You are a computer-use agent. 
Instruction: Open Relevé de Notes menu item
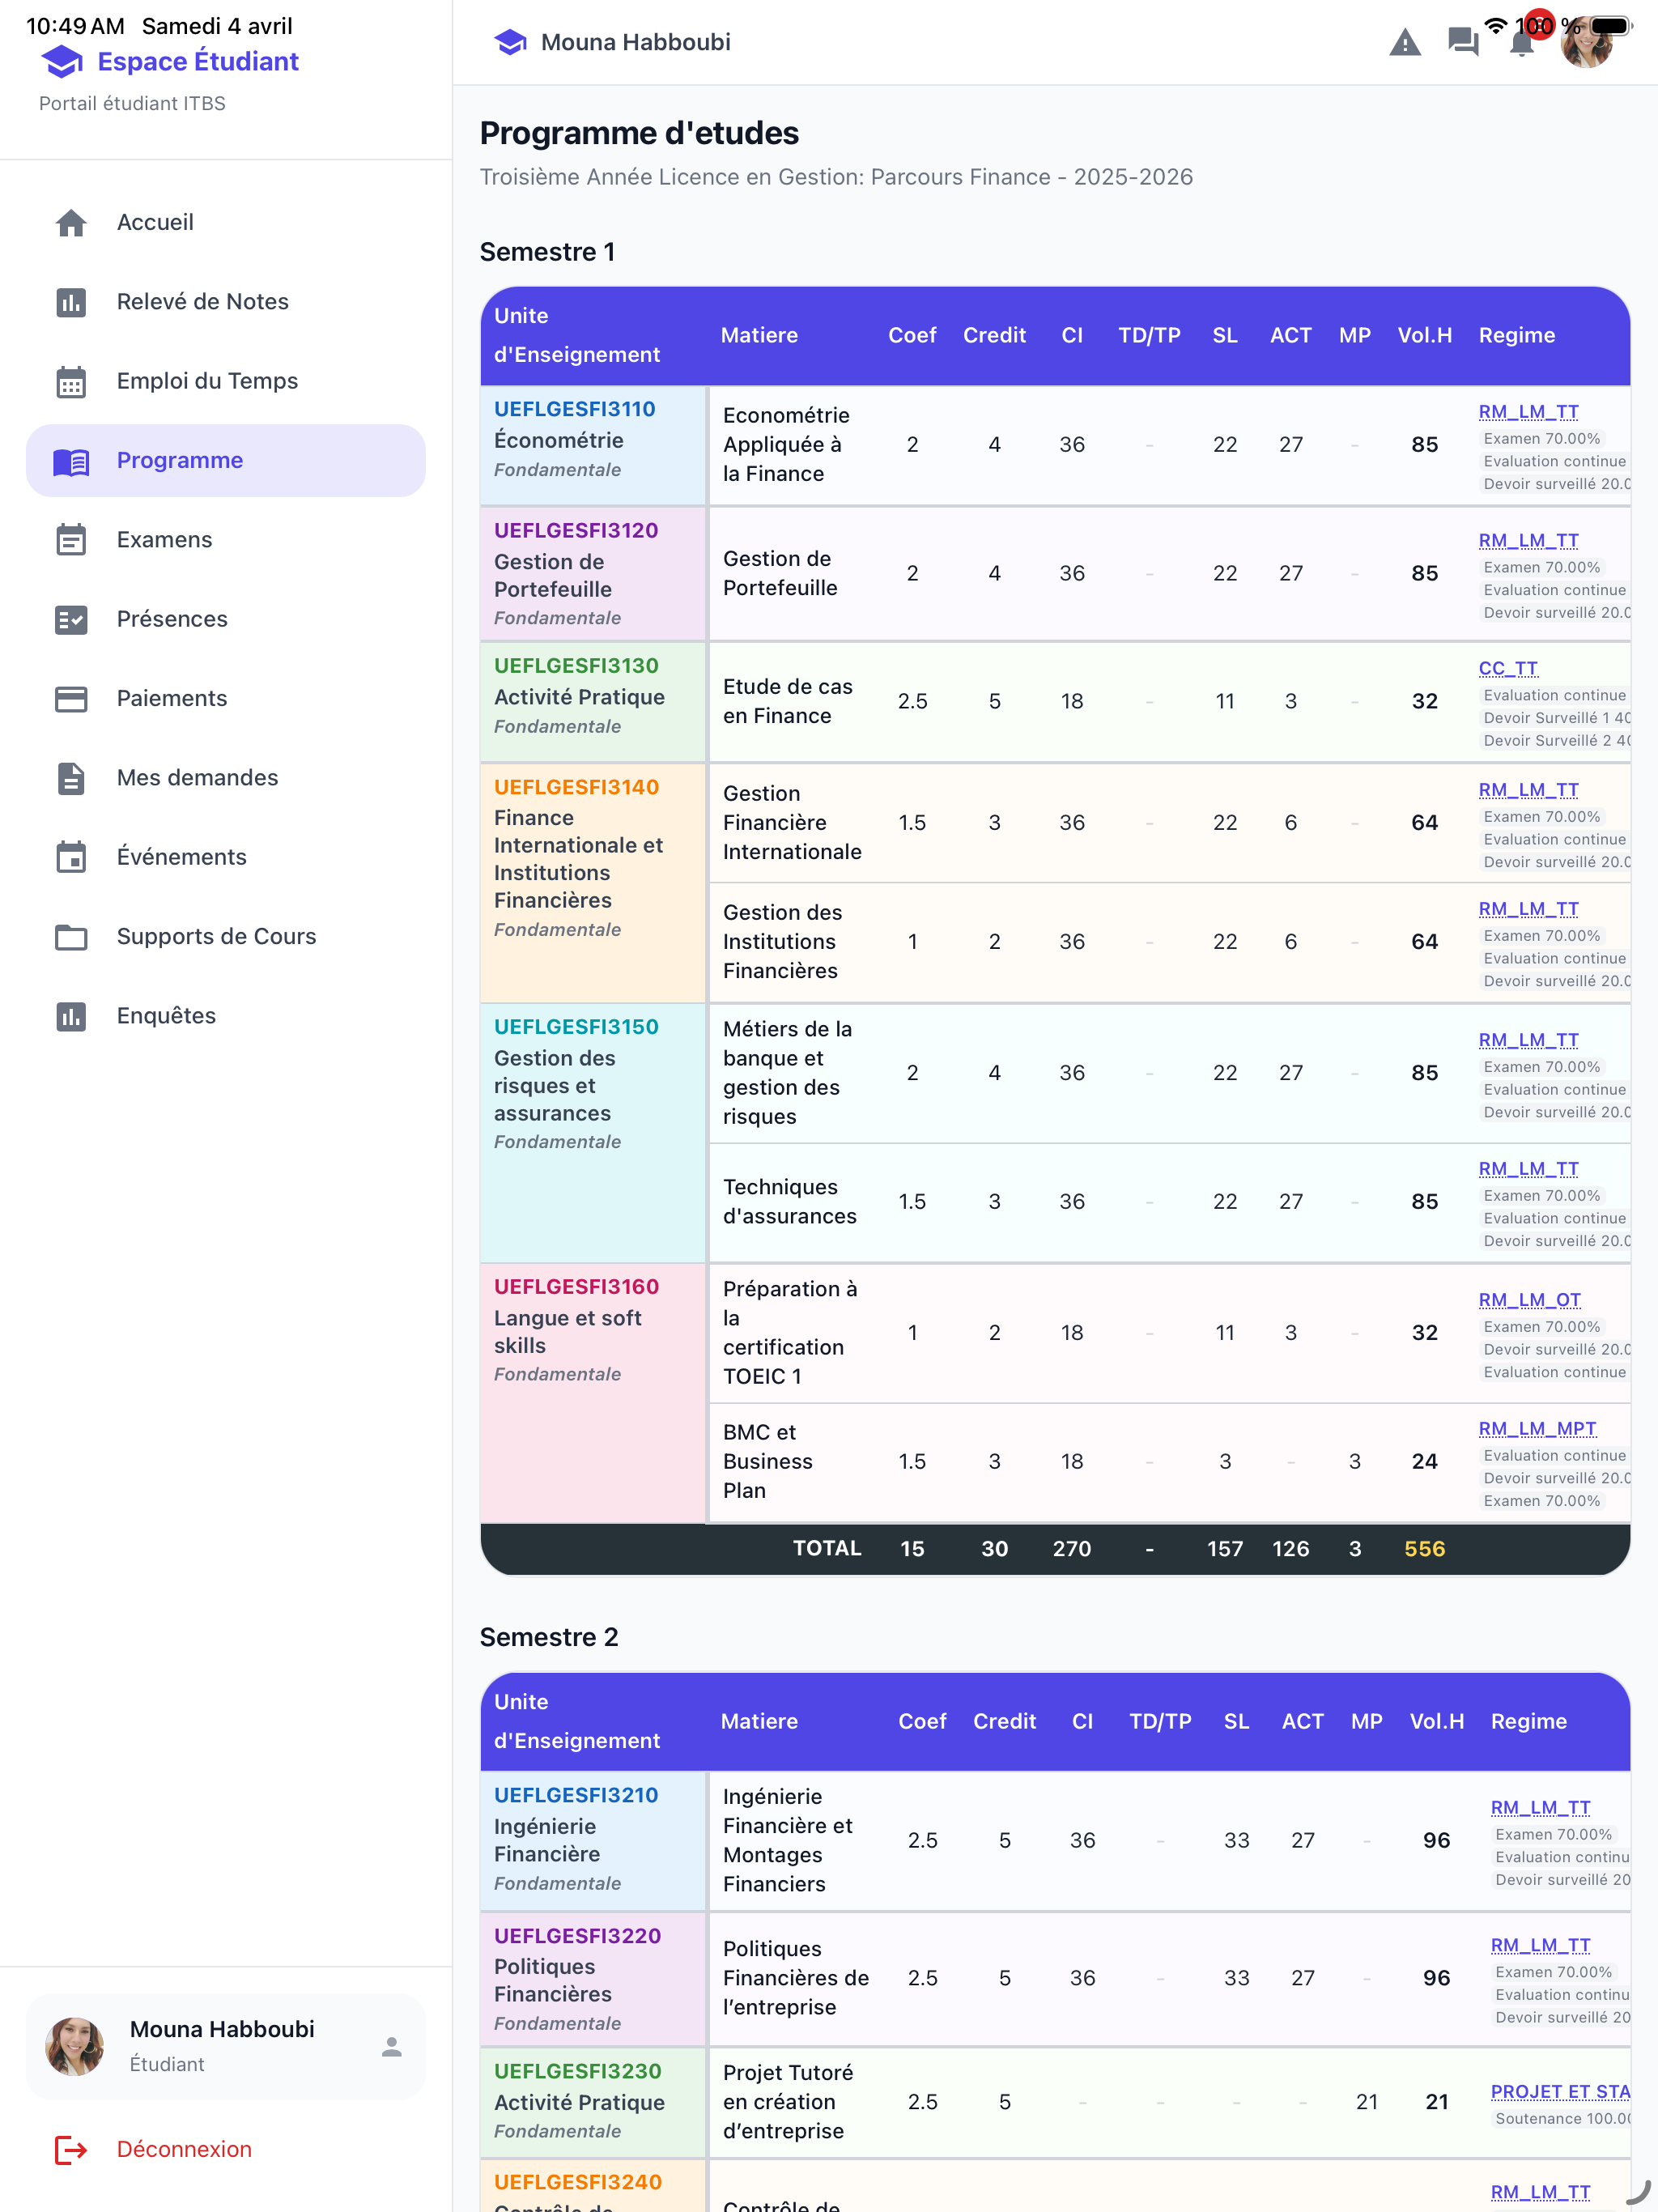coord(226,302)
